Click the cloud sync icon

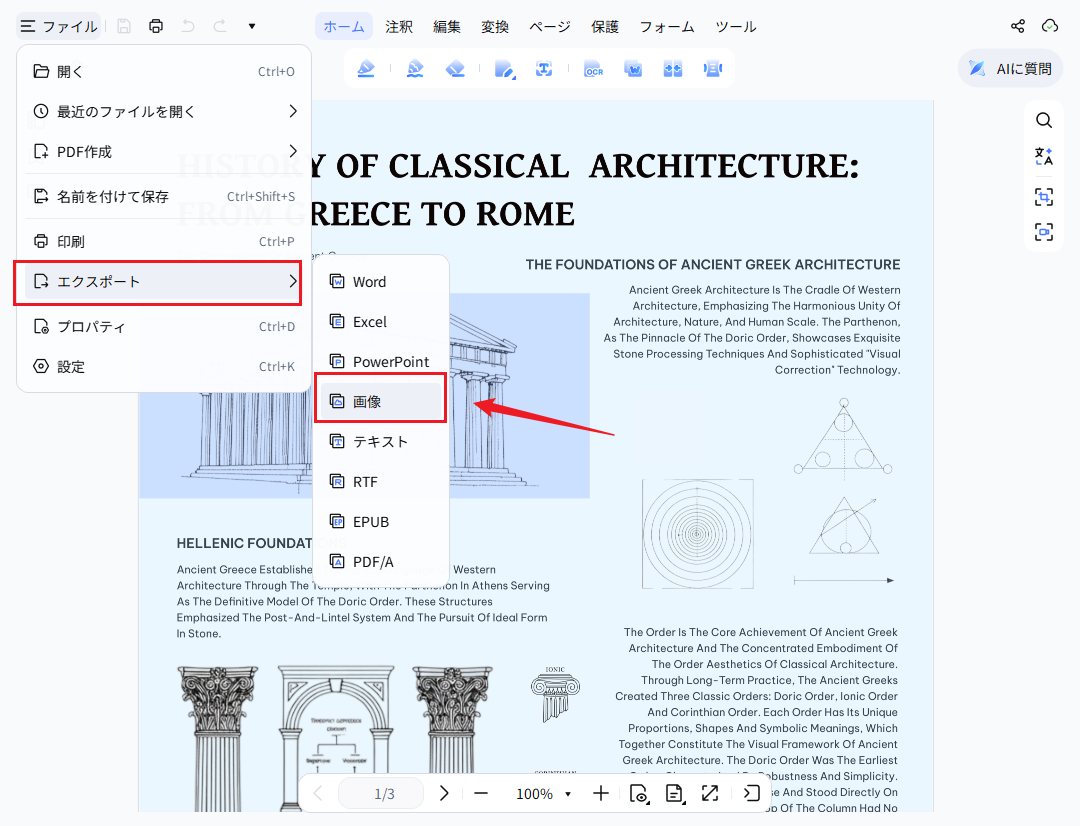coord(1050,26)
